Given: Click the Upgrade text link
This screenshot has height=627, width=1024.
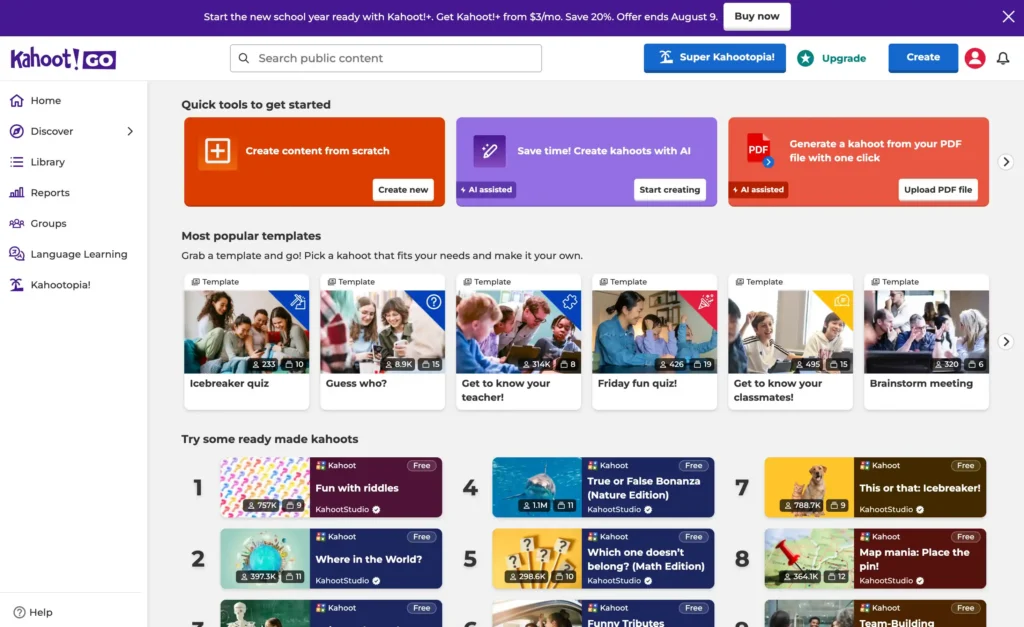Looking at the screenshot, I should pyautogui.click(x=844, y=58).
